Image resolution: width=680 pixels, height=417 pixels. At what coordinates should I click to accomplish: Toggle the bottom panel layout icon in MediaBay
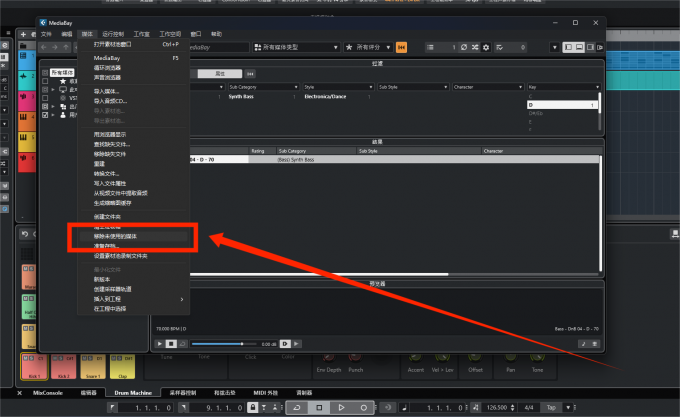tap(579, 47)
